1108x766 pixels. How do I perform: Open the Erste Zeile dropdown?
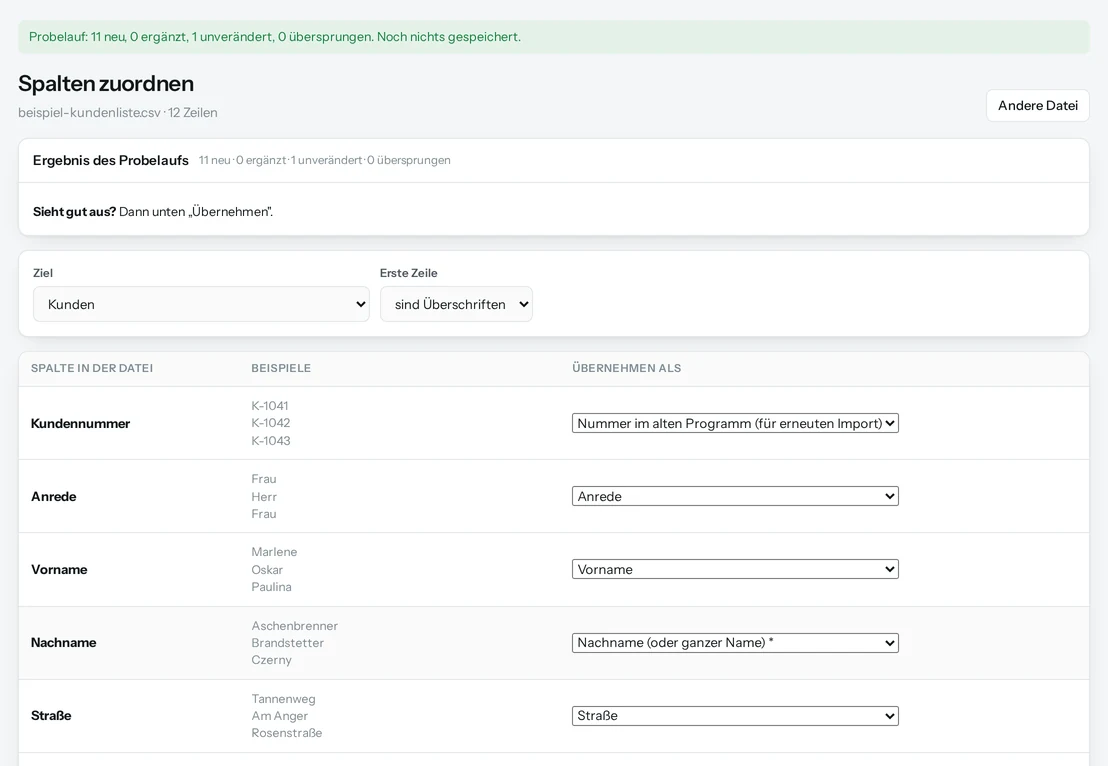(x=456, y=304)
